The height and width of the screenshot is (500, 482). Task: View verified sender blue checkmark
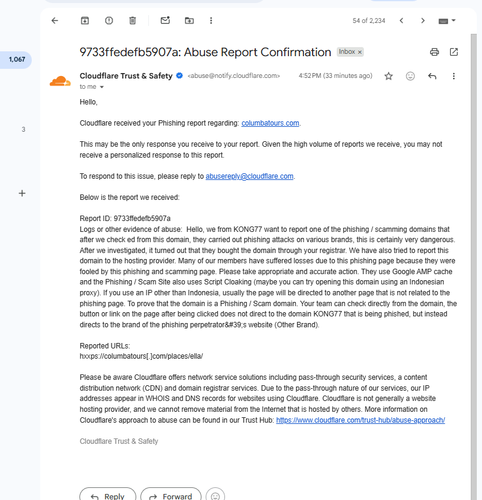click(179, 76)
